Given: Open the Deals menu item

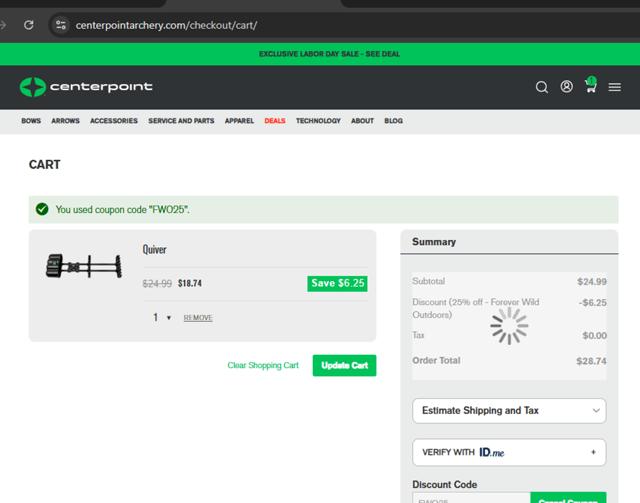Looking at the screenshot, I should click(275, 121).
